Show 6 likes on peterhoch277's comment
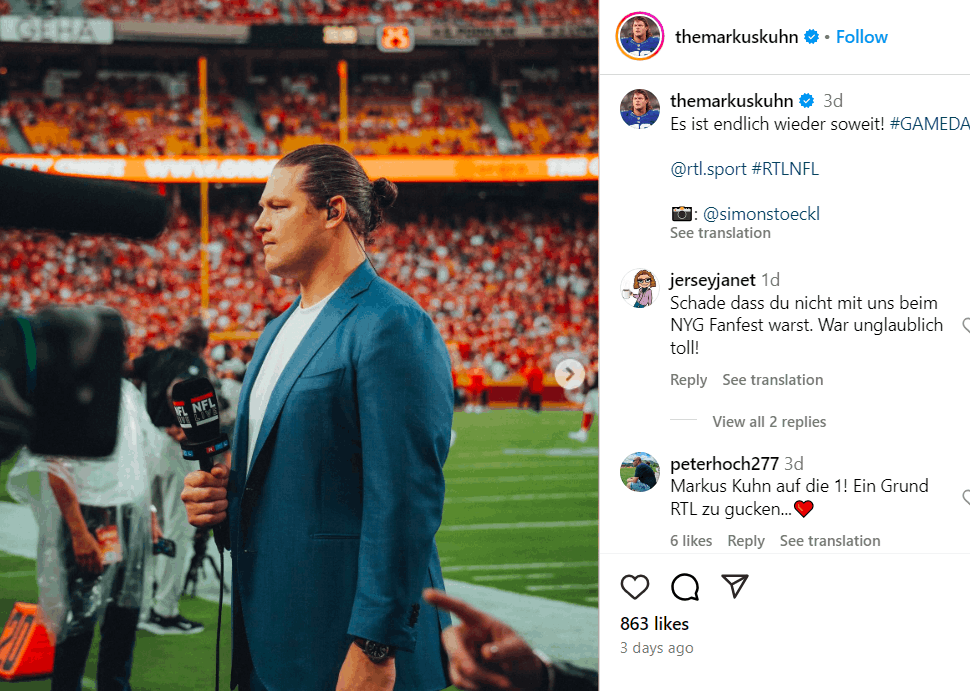This screenshot has width=970, height=691. point(691,541)
